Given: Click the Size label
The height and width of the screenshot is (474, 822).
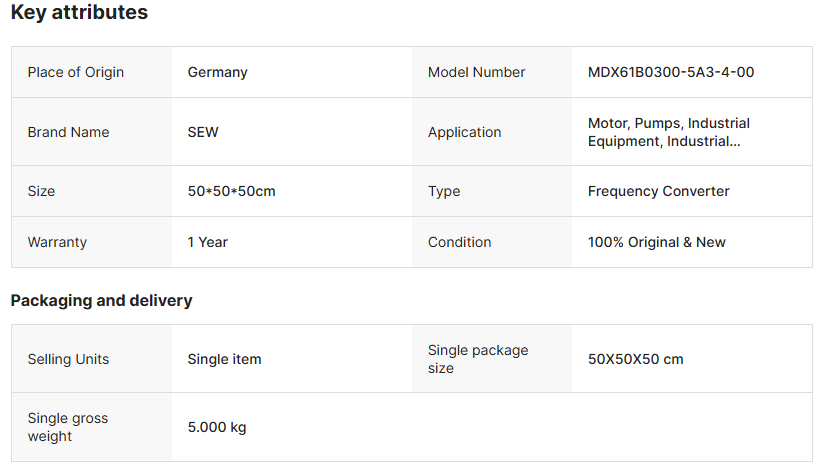Looking at the screenshot, I should [x=41, y=191].
